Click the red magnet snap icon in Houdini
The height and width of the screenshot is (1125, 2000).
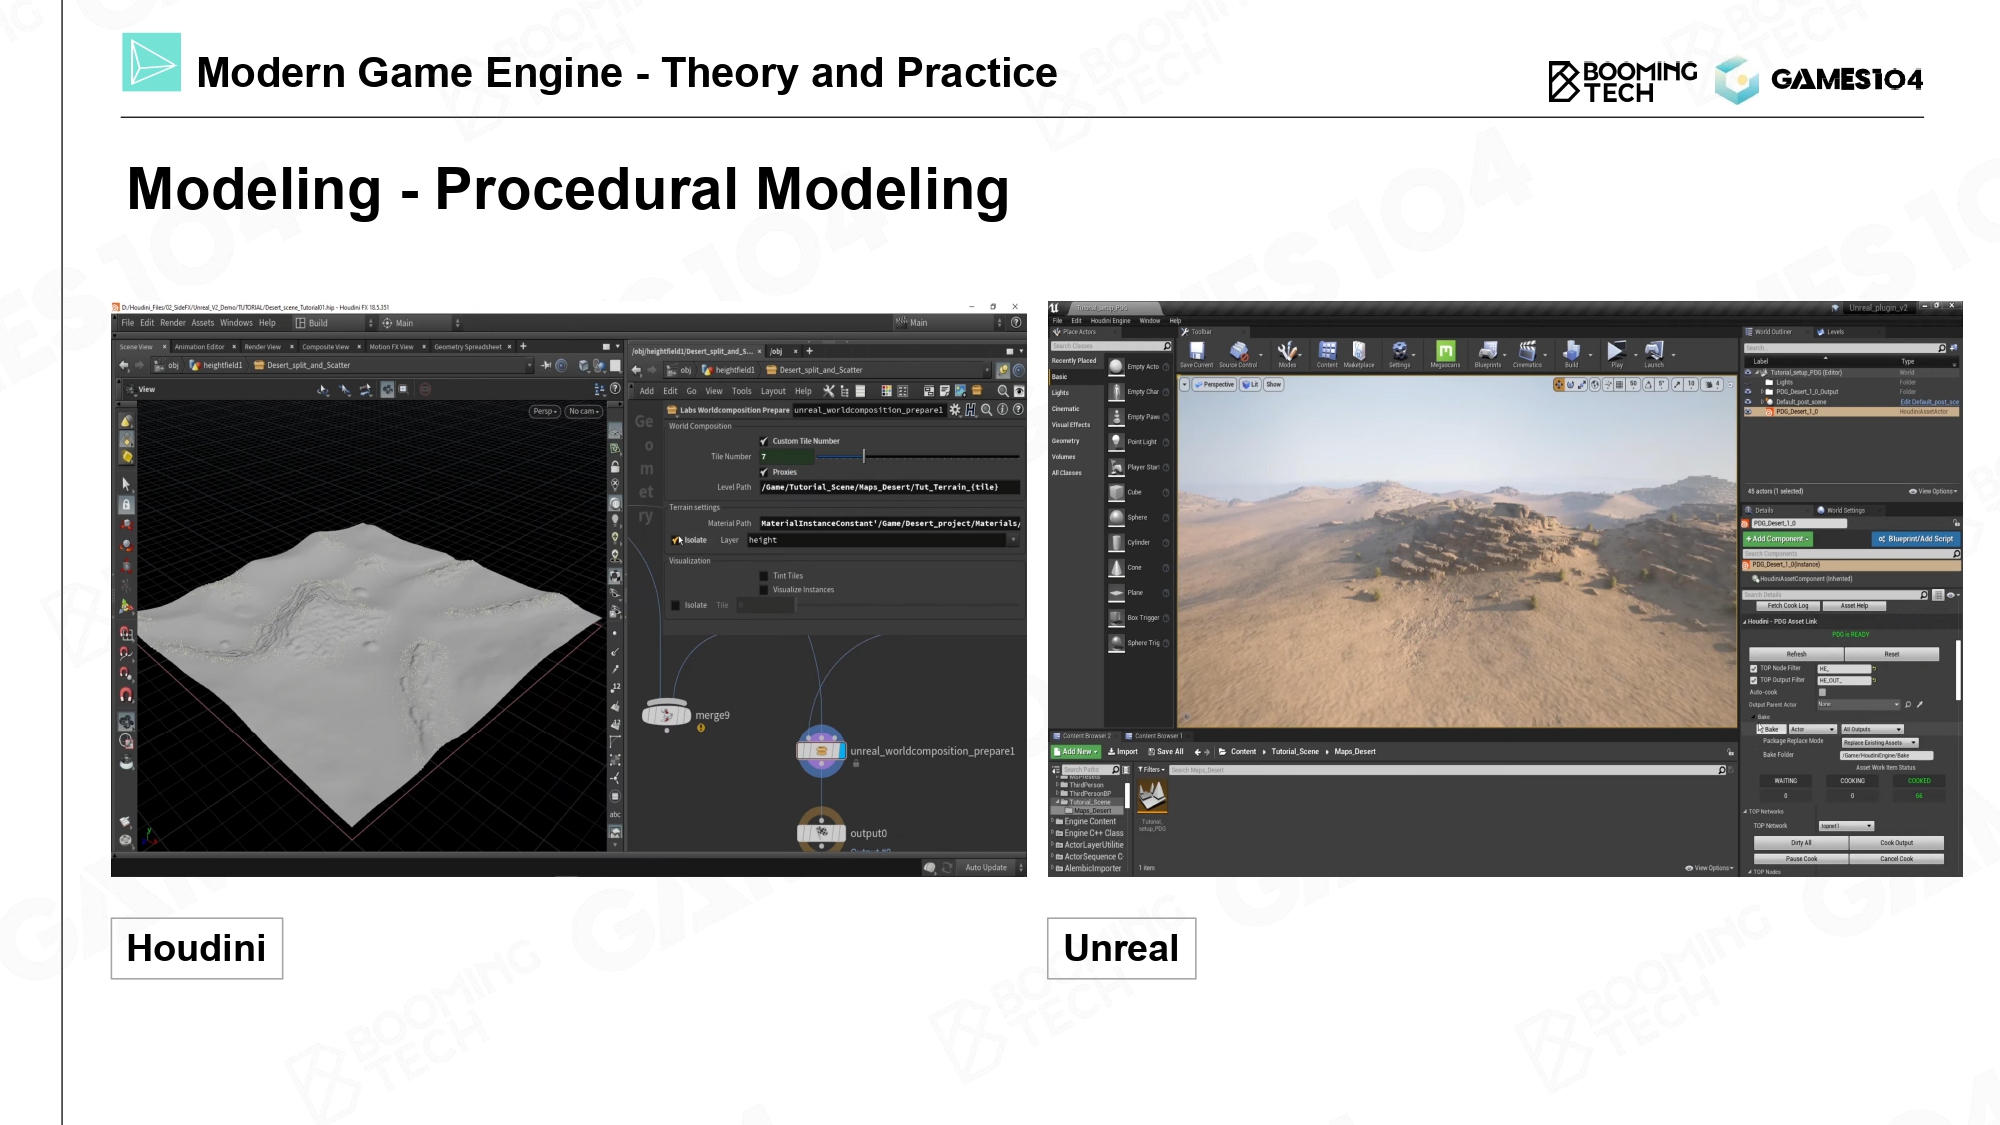click(126, 694)
